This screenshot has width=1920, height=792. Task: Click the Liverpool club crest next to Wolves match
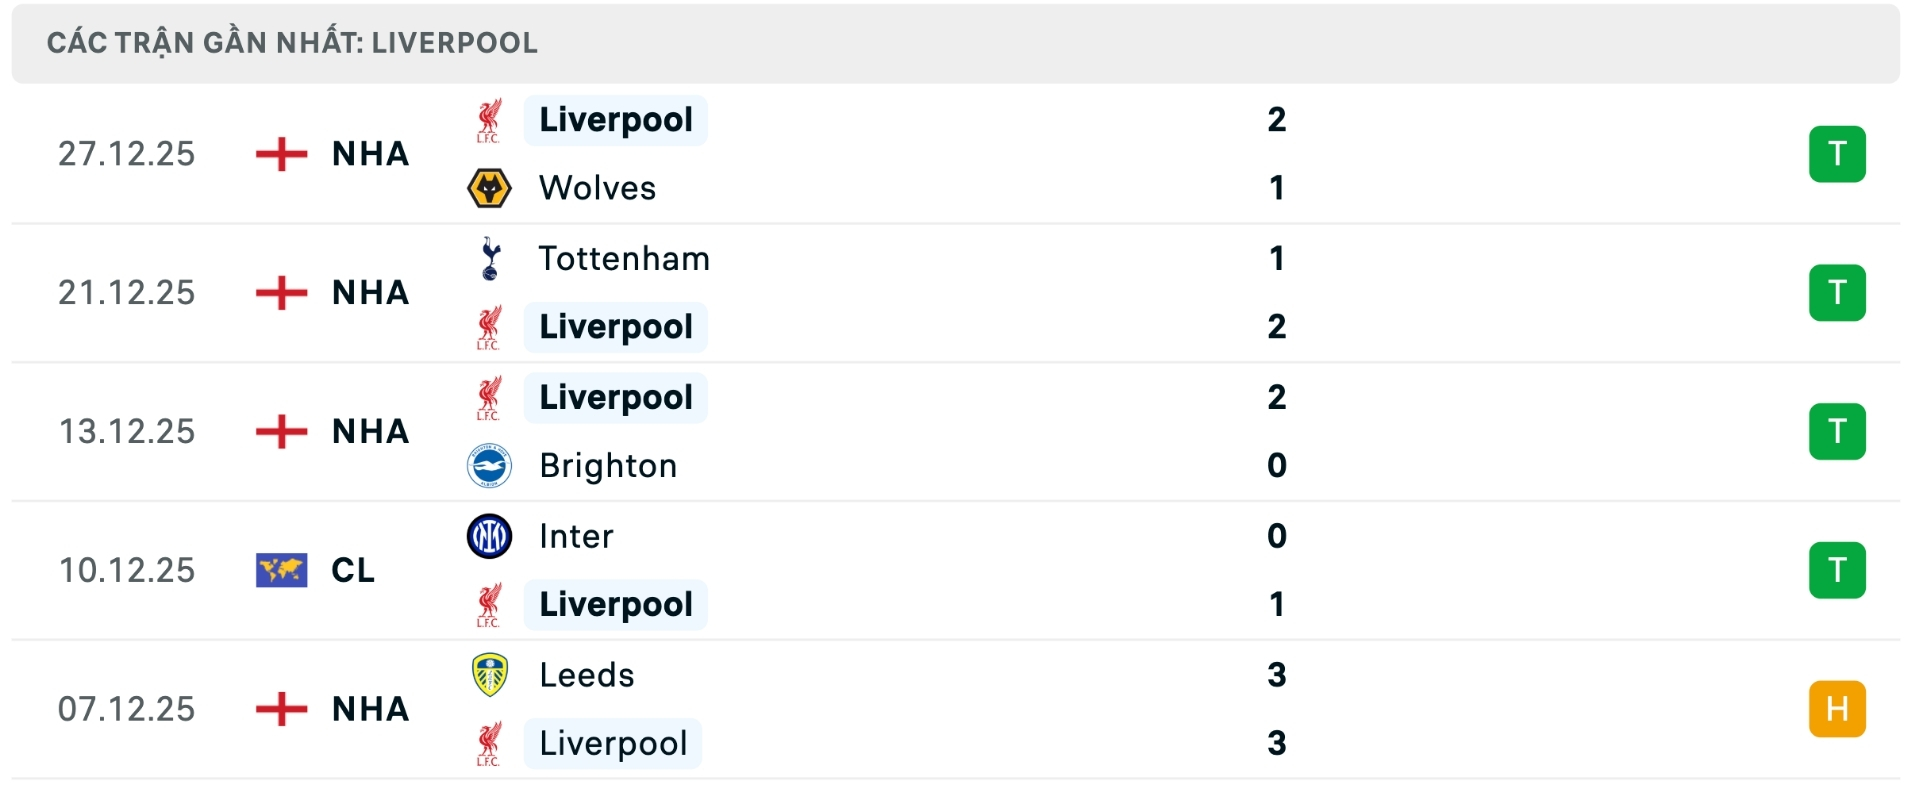tap(491, 120)
